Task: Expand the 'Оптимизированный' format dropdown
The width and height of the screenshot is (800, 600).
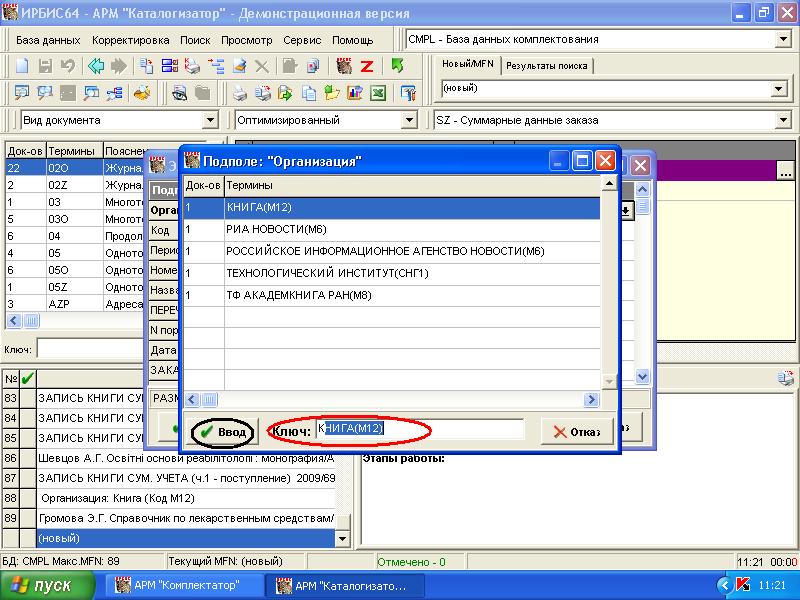Action: [409, 120]
